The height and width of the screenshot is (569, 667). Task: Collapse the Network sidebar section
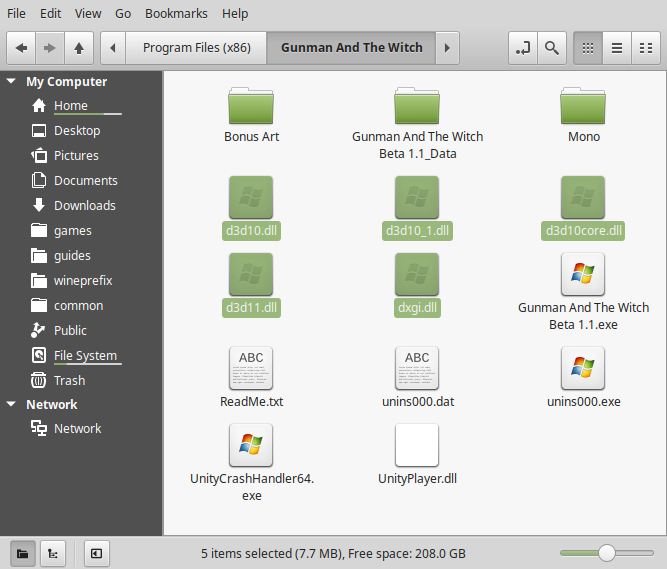point(11,404)
